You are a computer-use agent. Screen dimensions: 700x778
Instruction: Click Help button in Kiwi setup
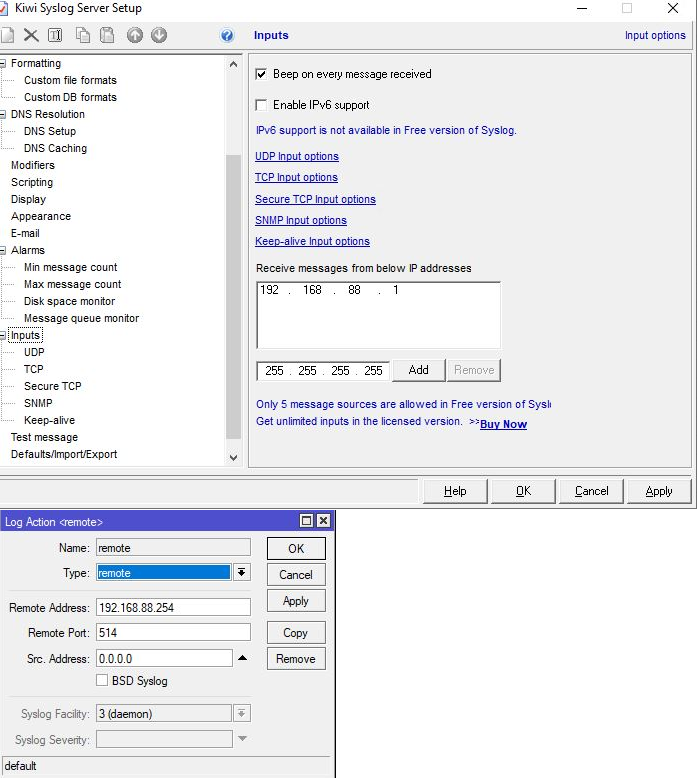pos(455,491)
